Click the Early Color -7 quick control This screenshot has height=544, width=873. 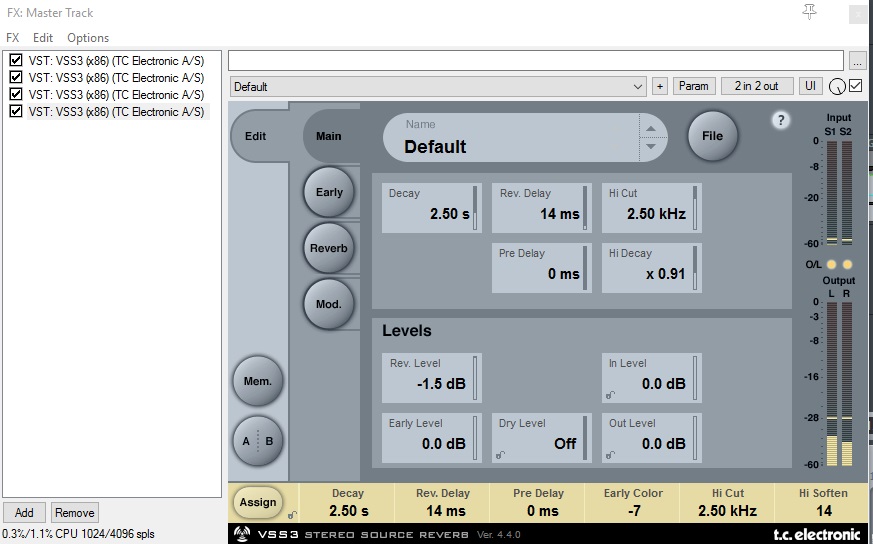(633, 503)
